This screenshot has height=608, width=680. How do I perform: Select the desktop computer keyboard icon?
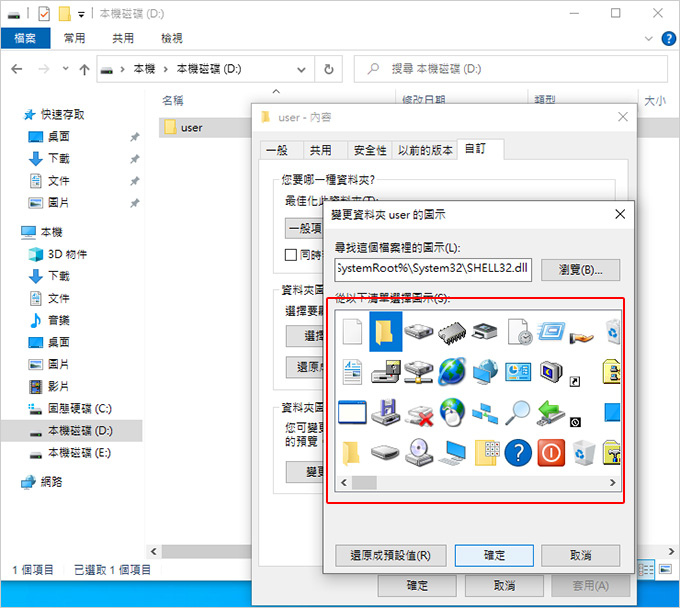click(x=452, y=454)
